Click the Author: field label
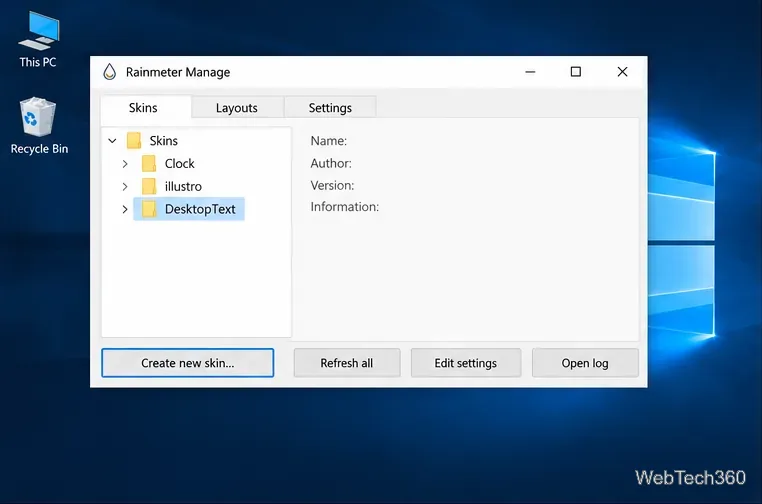Image resolution: width=762 pixels, height=504 pixels. (331, 163)
